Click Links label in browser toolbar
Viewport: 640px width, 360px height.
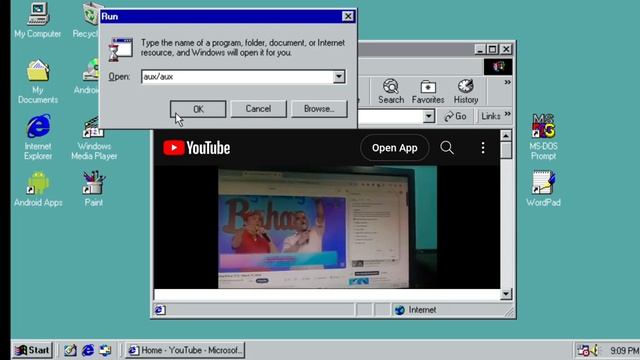tap(491, 116)
